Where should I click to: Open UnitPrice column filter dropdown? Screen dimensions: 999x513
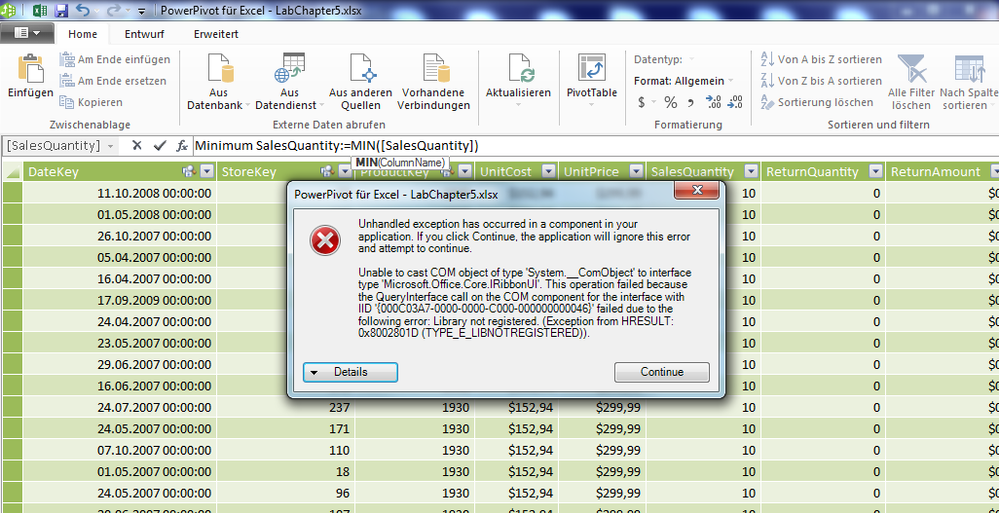click(x=635, y=171)
